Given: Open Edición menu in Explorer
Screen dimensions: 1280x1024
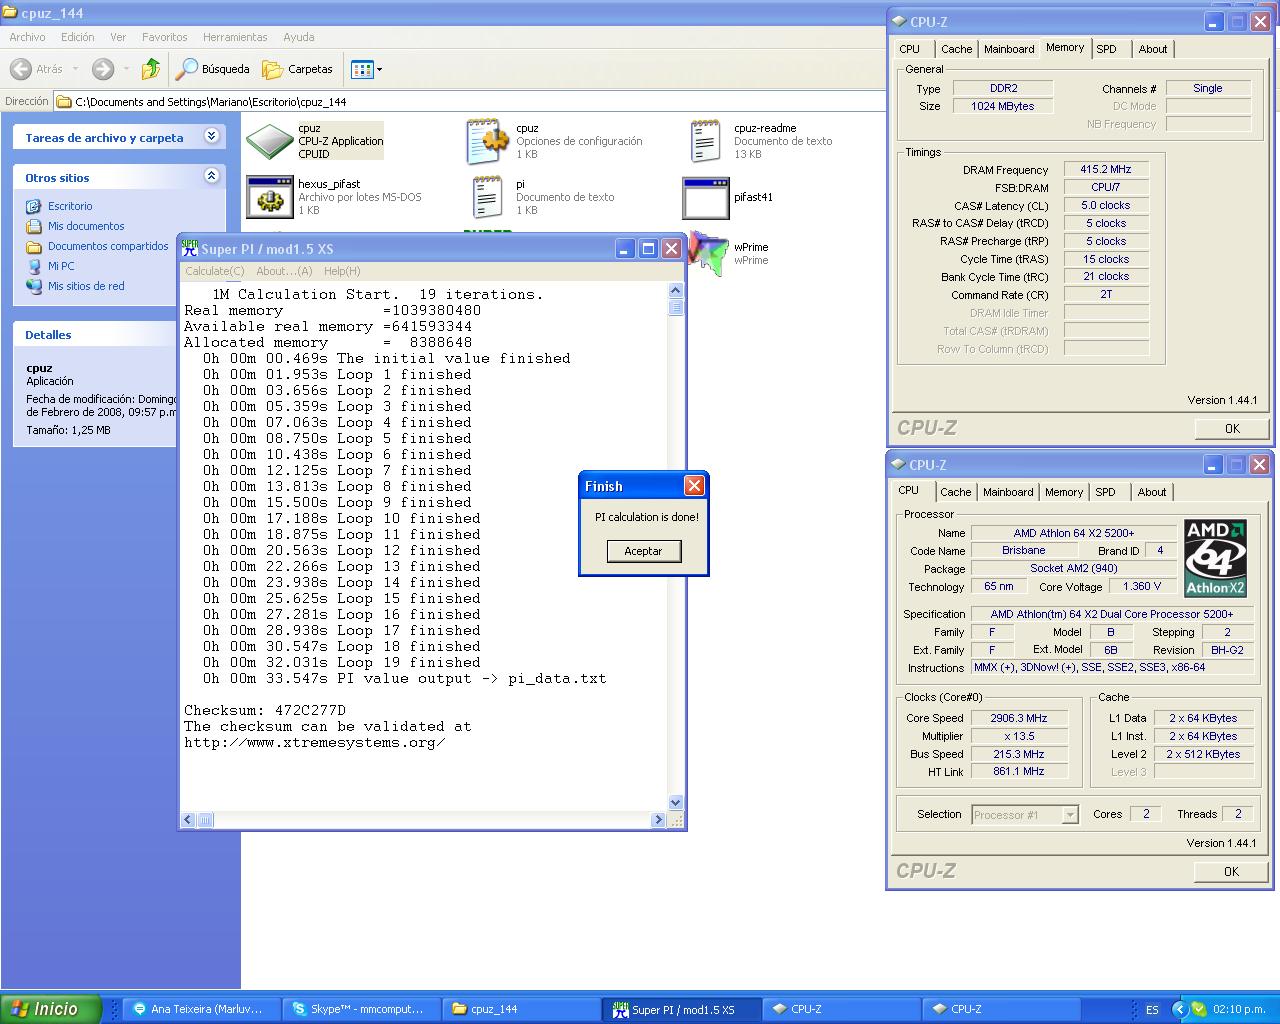Looking at the screenshot, I should pos(77,37).
